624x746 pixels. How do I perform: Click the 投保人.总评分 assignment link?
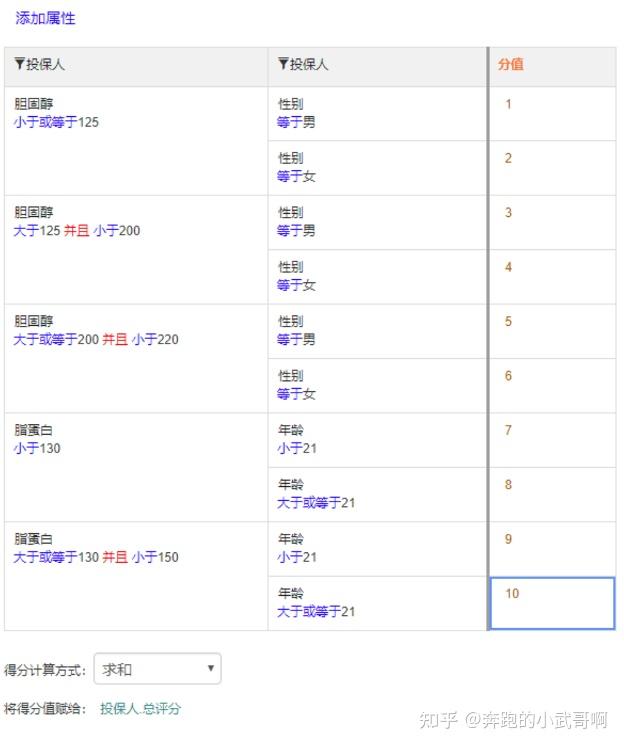pos(141,708)
